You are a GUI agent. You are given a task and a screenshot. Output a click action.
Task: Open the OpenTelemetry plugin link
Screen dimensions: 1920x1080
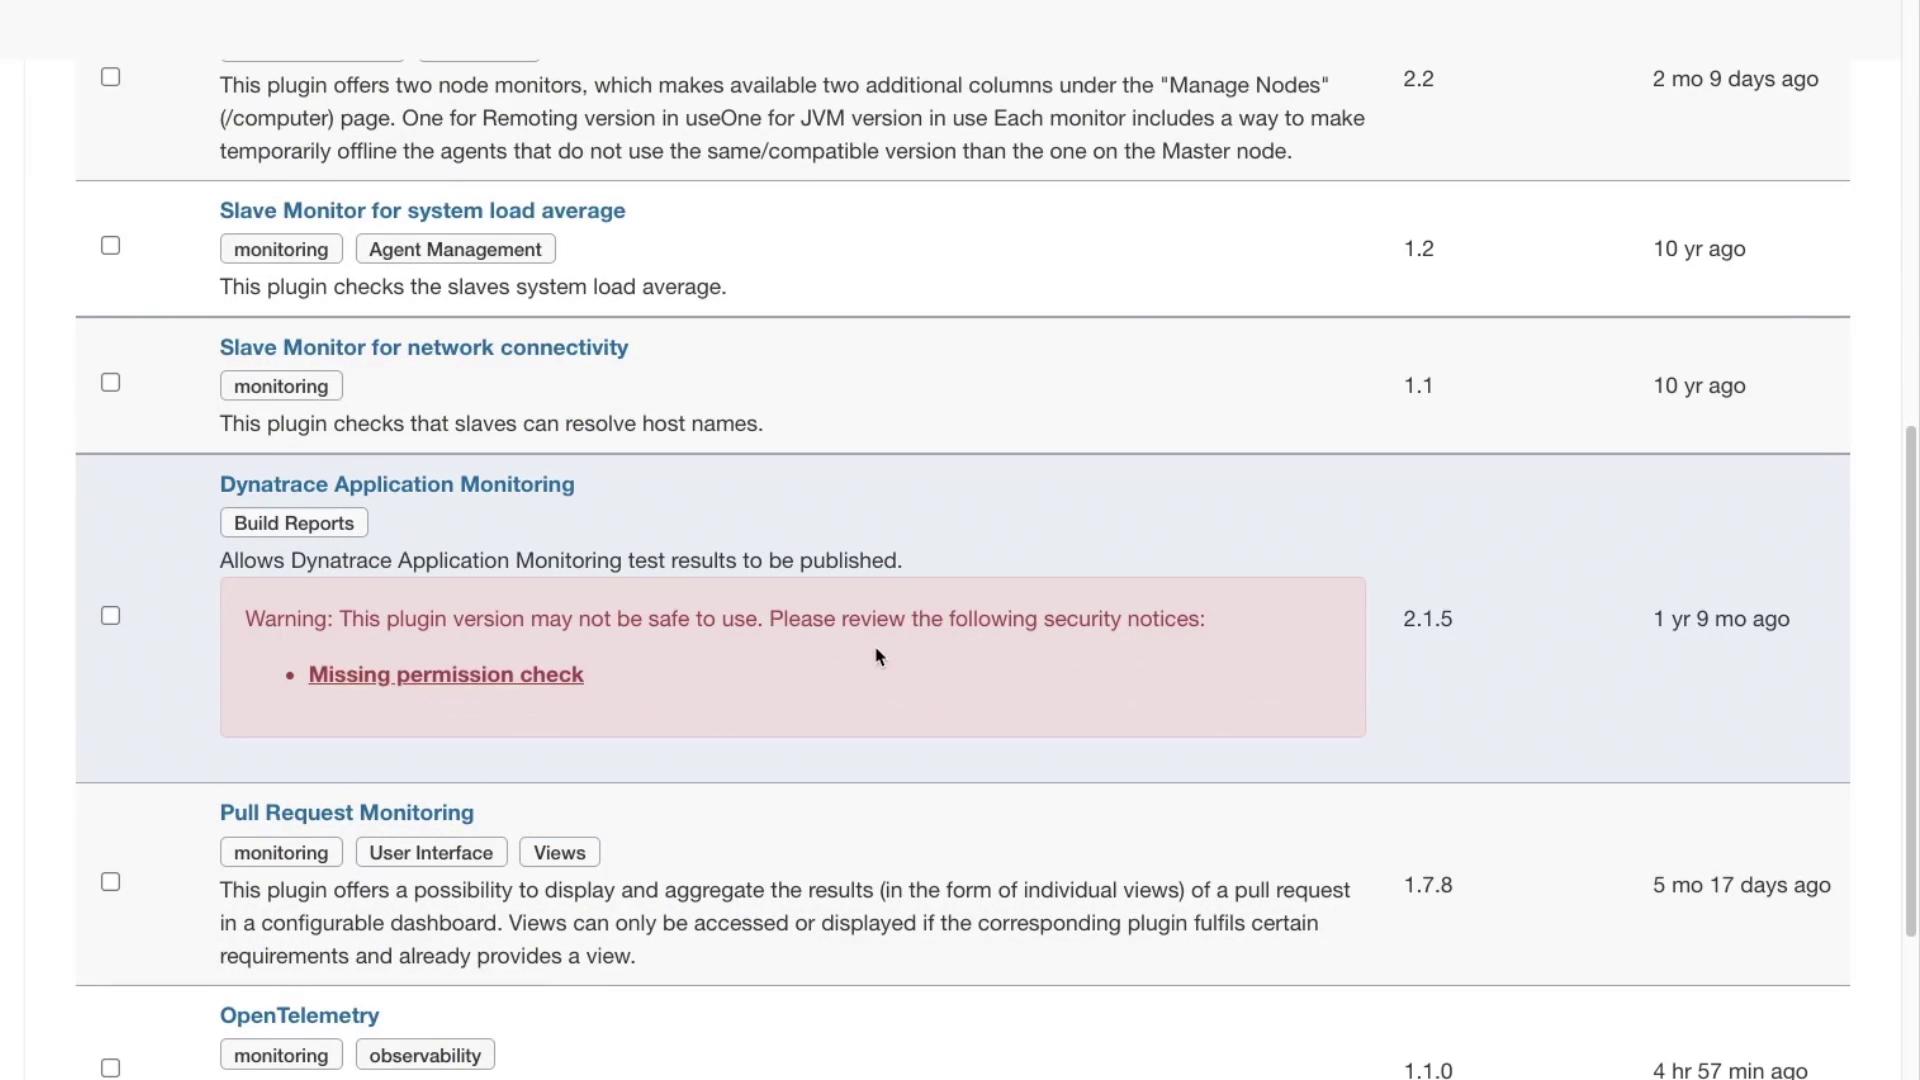pos(299,1016)
